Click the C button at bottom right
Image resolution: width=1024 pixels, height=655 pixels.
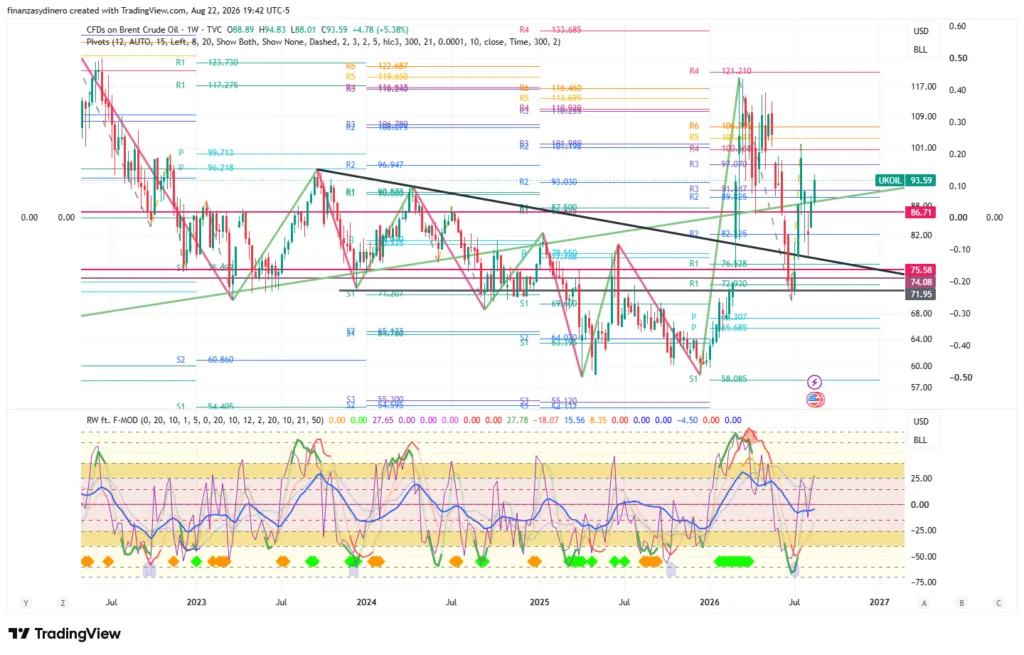[x=999, y=603]
